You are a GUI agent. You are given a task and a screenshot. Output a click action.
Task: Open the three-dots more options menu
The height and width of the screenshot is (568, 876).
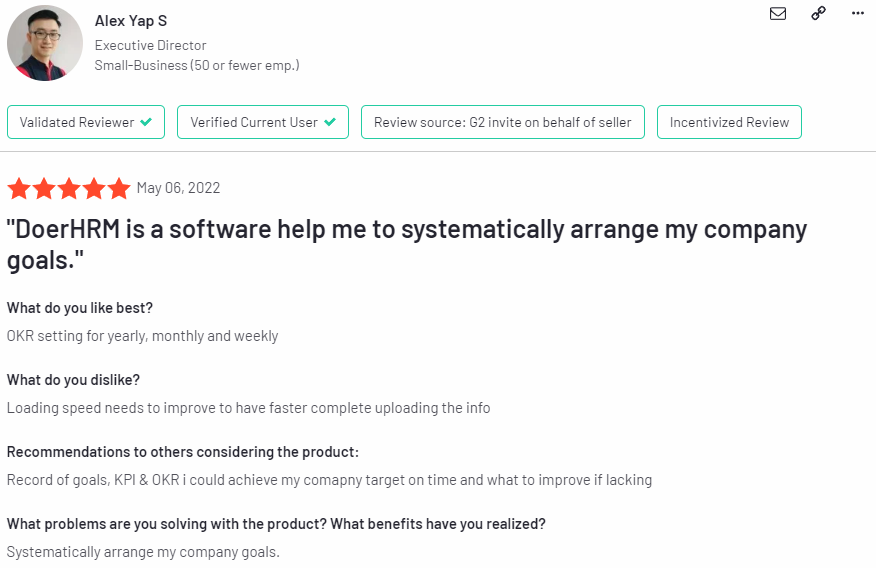858,13
